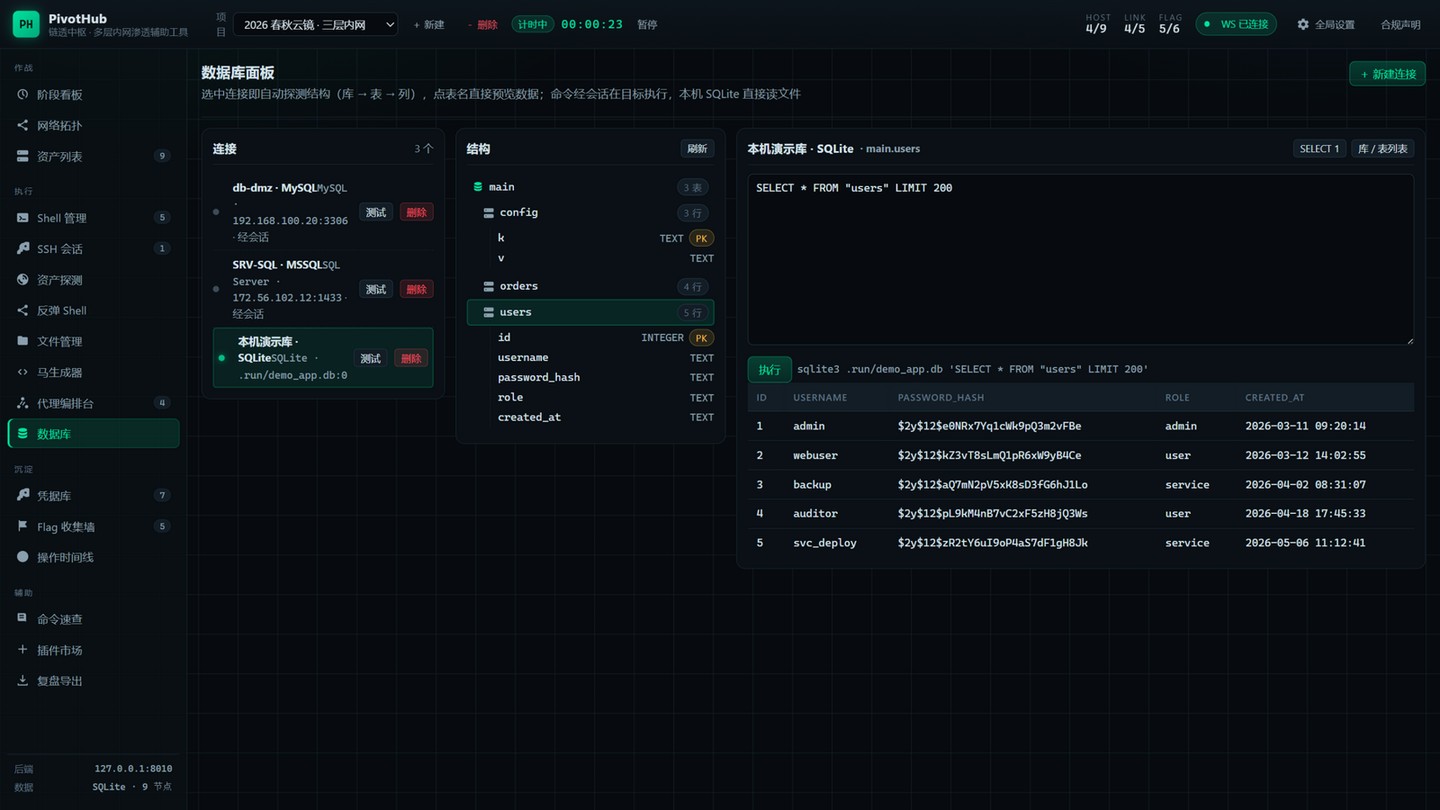The height and width of the screenshot is (810, 1440).
Task: Open Shell 管理 section
Action: 93,218
